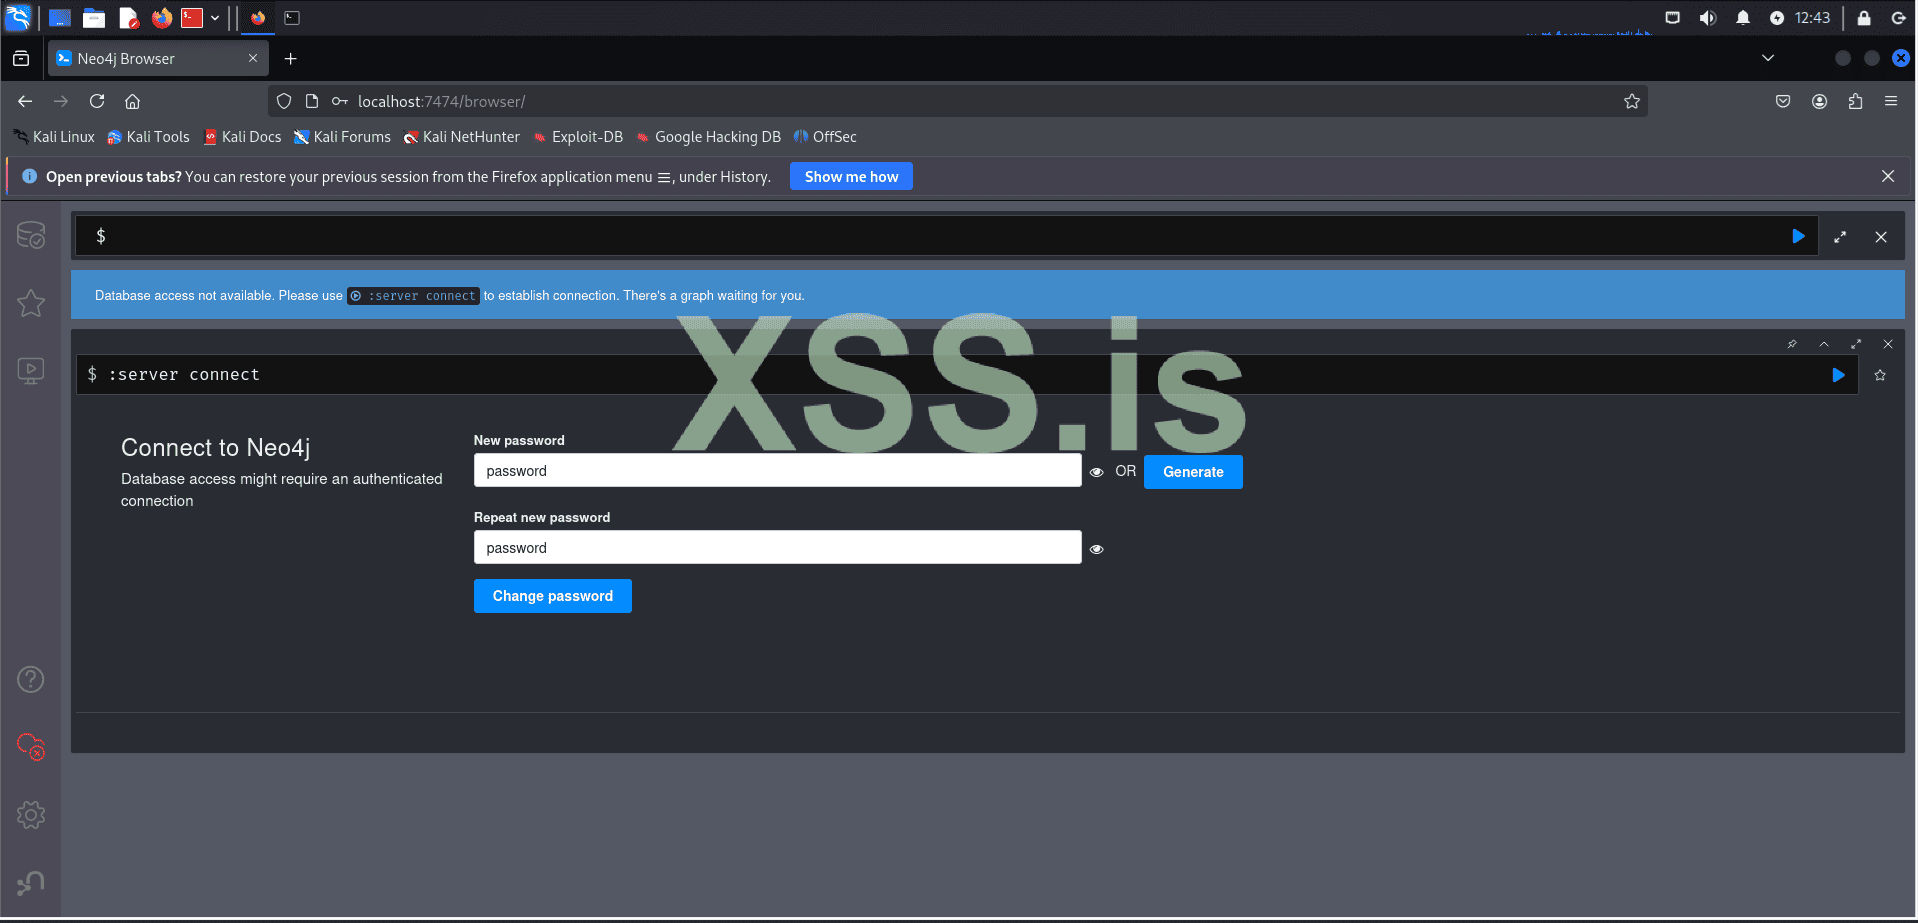View site information page icon

(312, 101)
